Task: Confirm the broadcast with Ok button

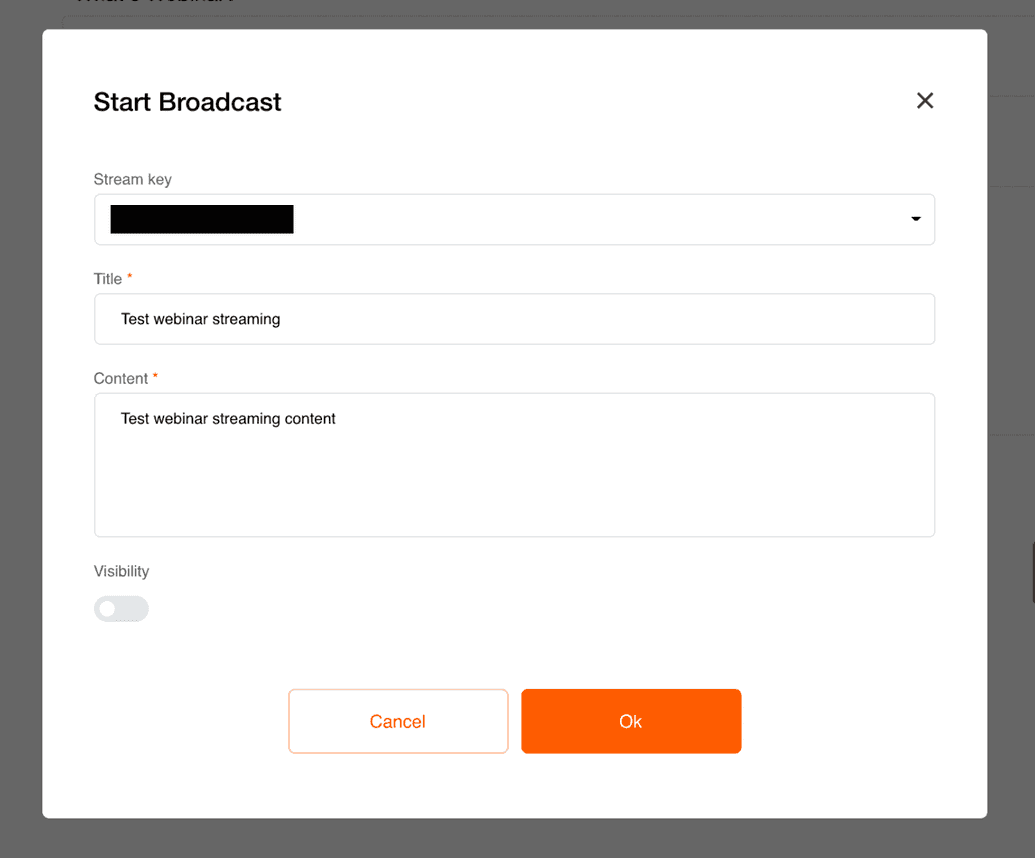Action: [631, 721]
